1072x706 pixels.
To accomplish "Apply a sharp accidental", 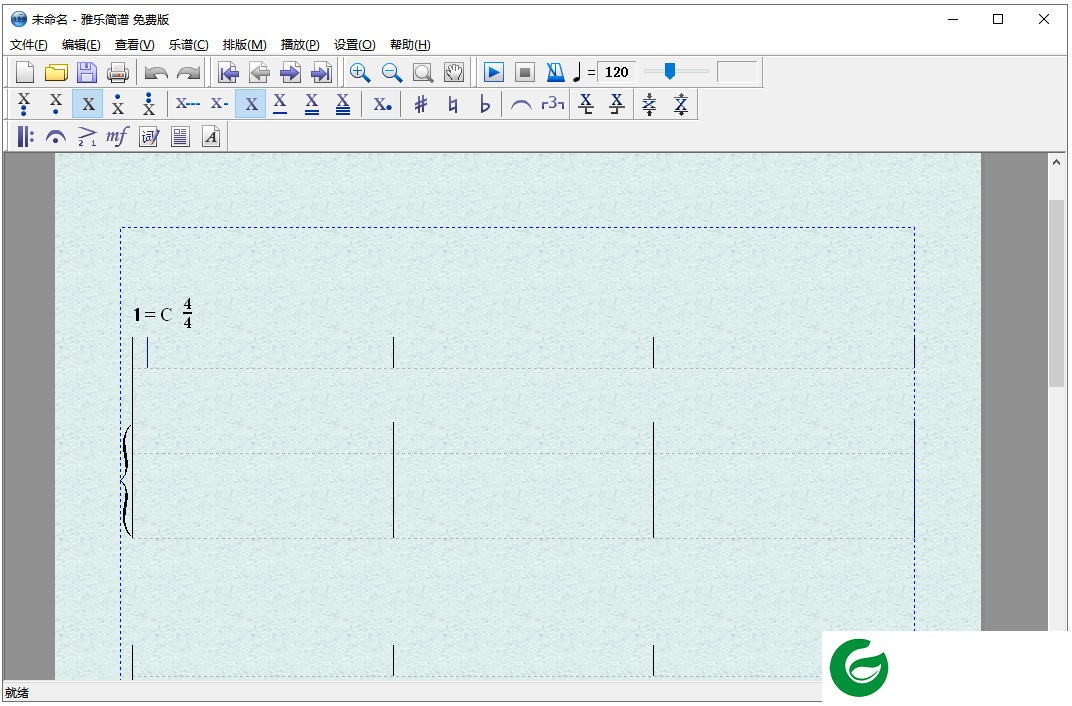I will (421, 104).
